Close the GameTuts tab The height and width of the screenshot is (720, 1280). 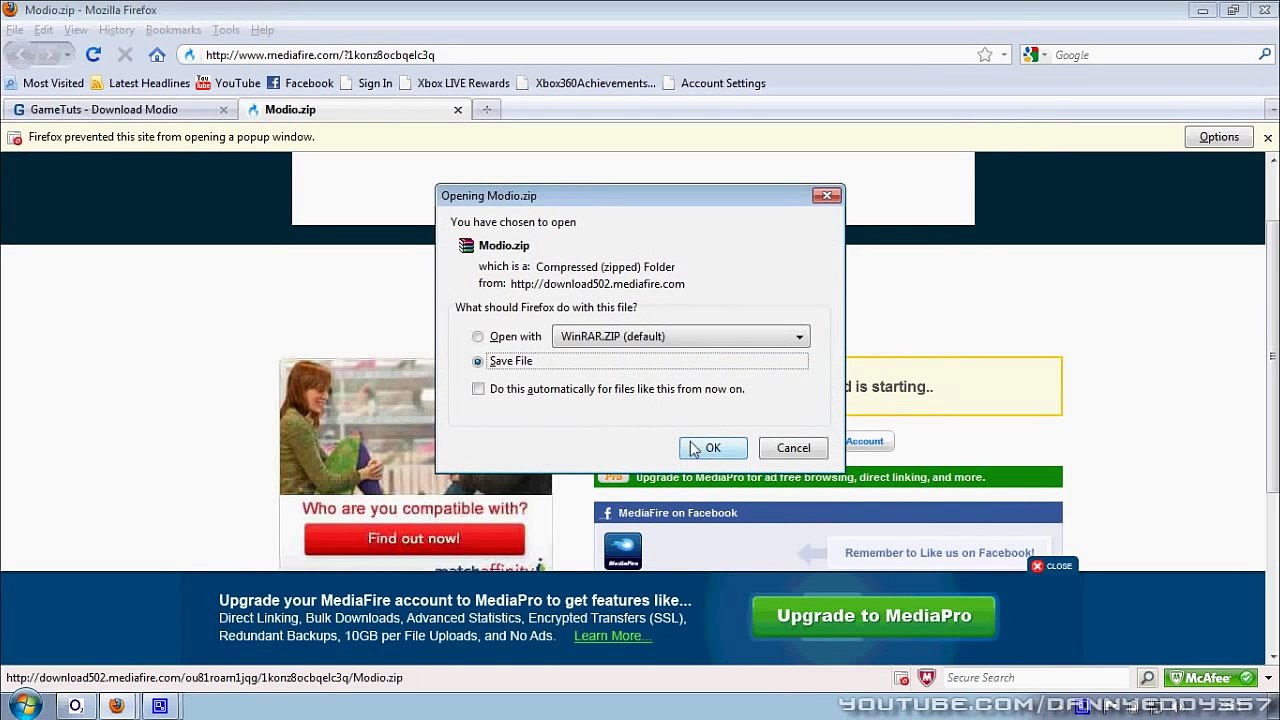[223, 110]
